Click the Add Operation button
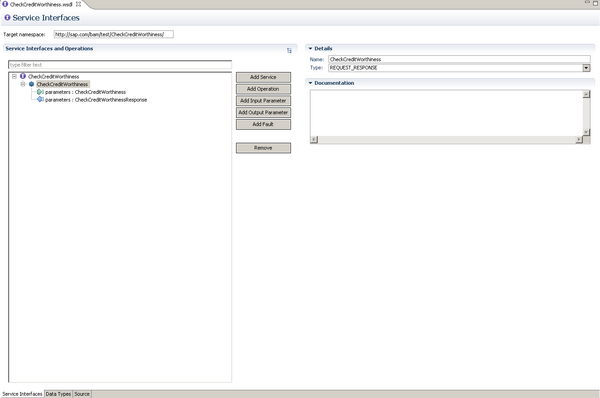The width and height of the screenshot is (600, 398). pyautogui.click(x=263, y=89)
